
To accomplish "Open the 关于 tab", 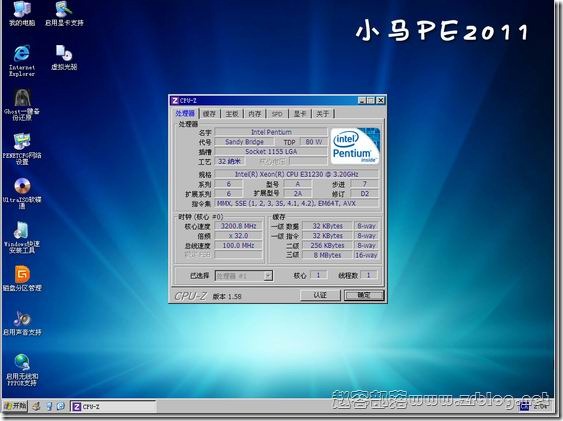I will (x=322, y=114).
